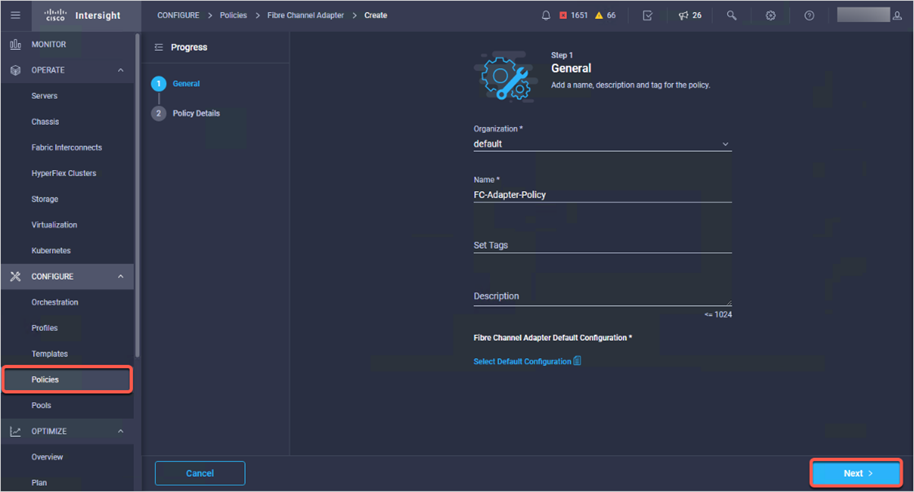Click the Description text area

[x=602, y=296]
